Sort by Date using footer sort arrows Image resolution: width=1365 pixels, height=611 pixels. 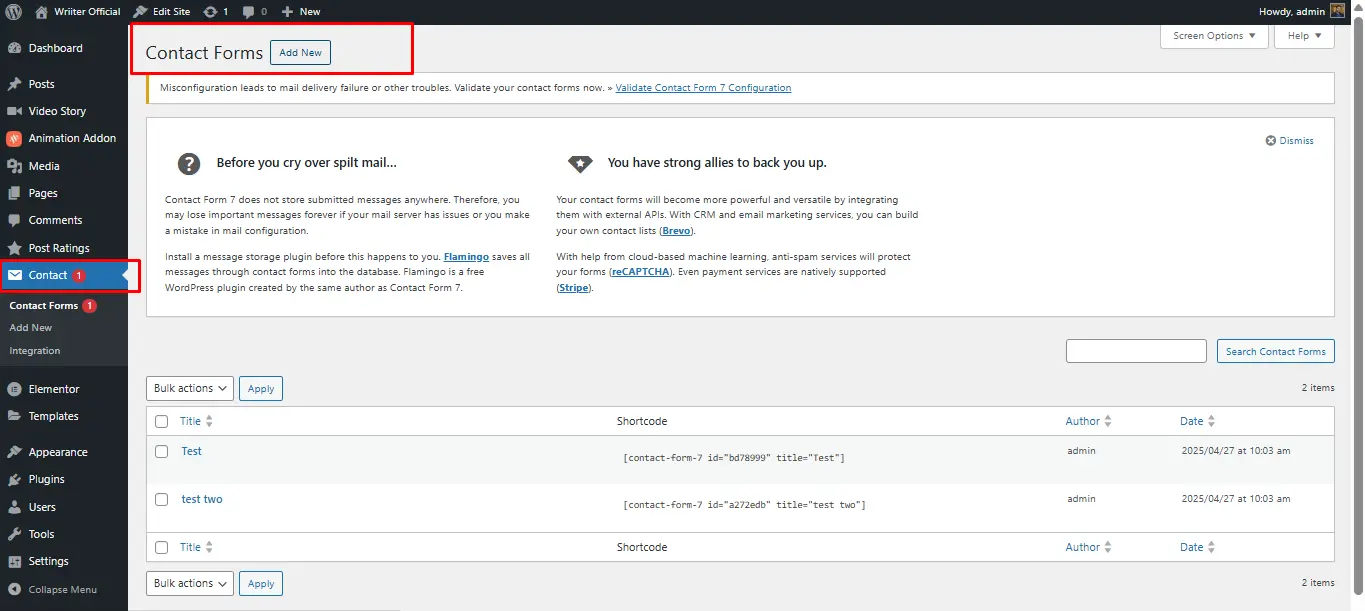(x=1212, y=548)
